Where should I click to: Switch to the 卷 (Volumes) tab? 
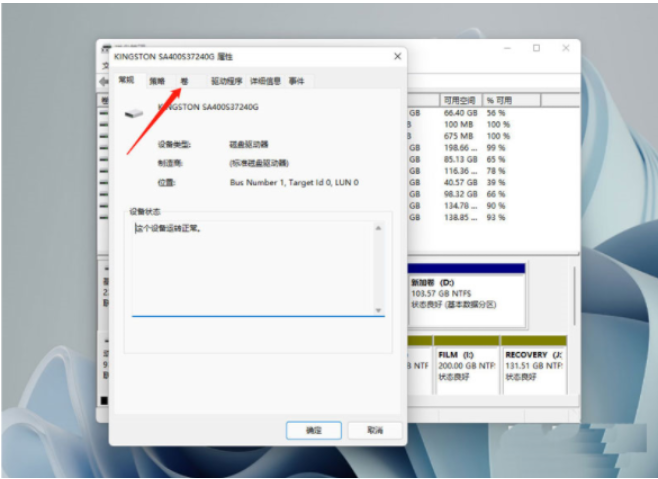[x=184, y=81]
